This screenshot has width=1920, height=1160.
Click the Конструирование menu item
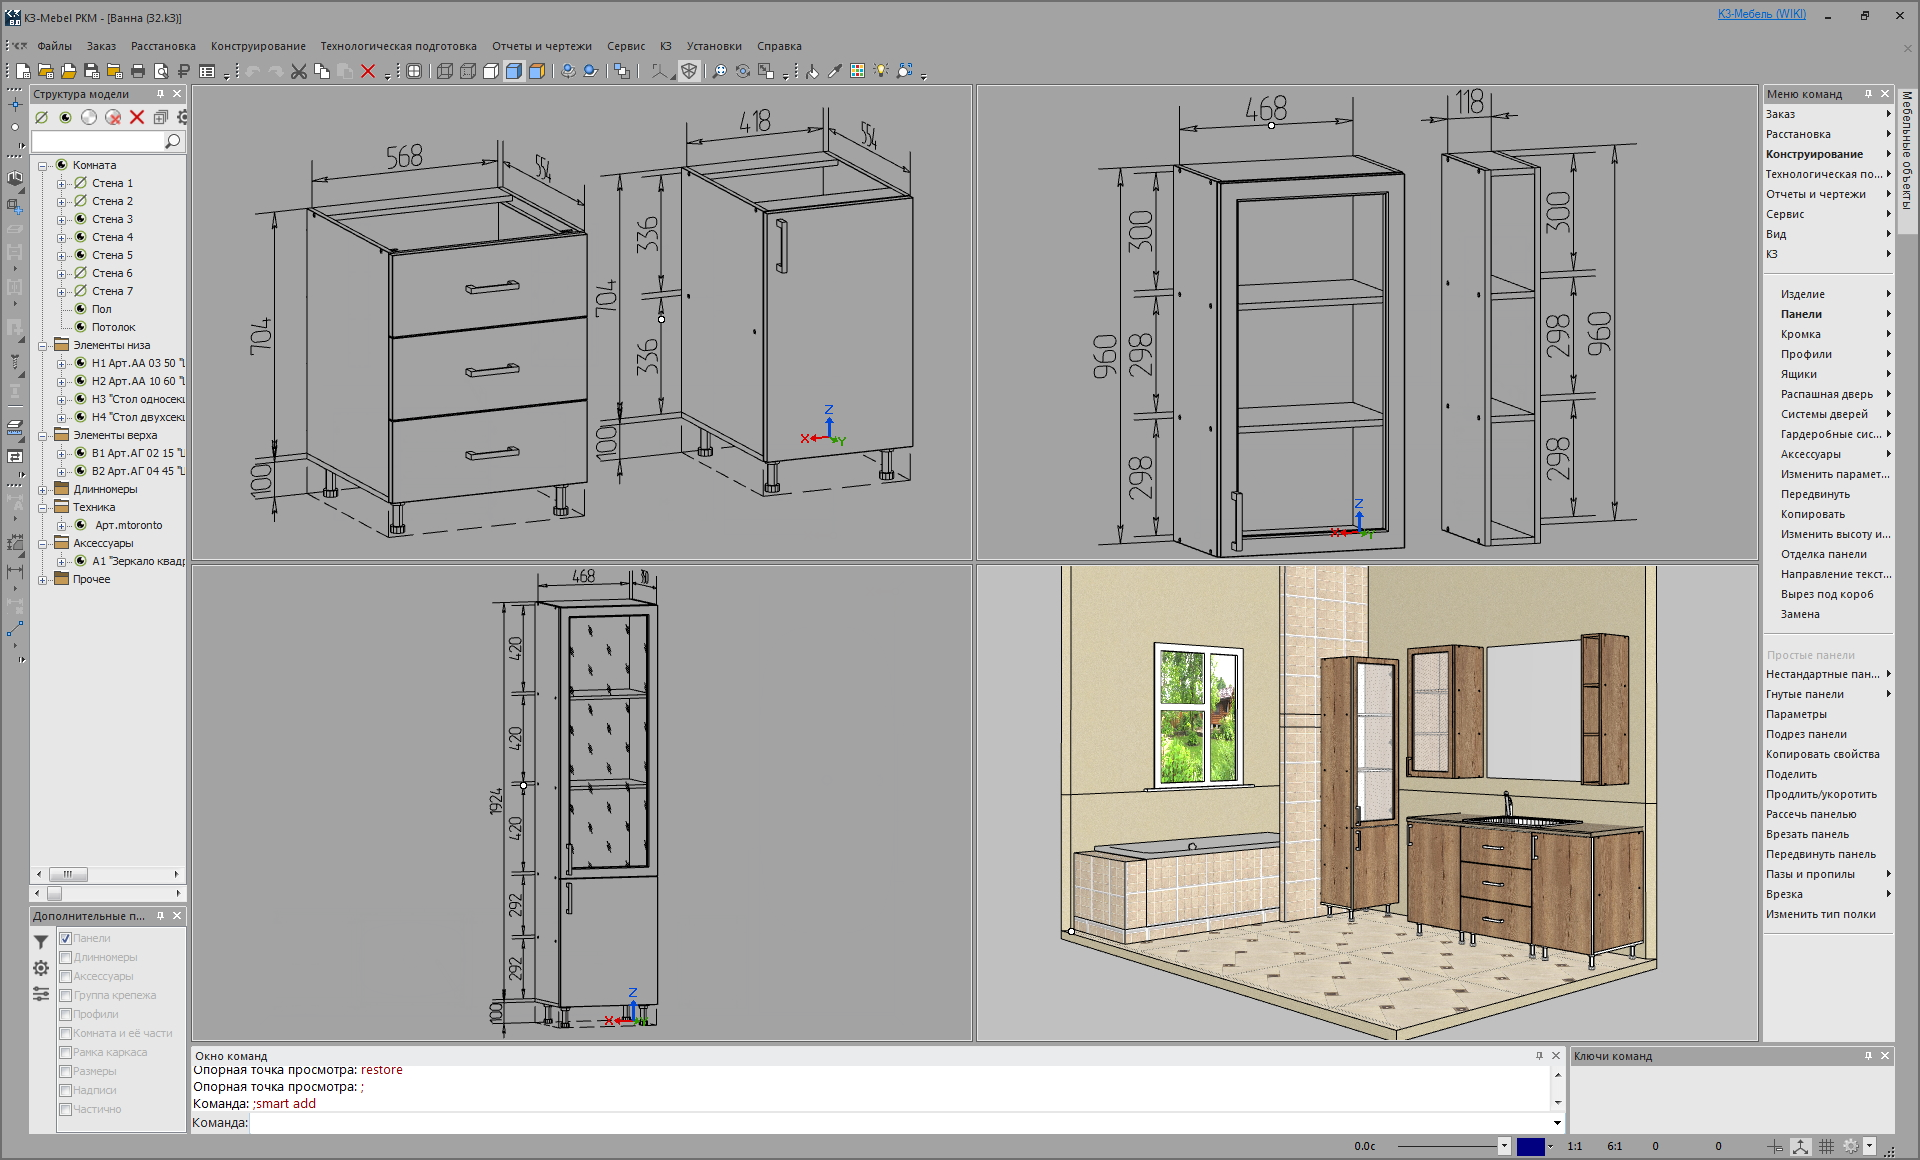[x=259, y=47]
